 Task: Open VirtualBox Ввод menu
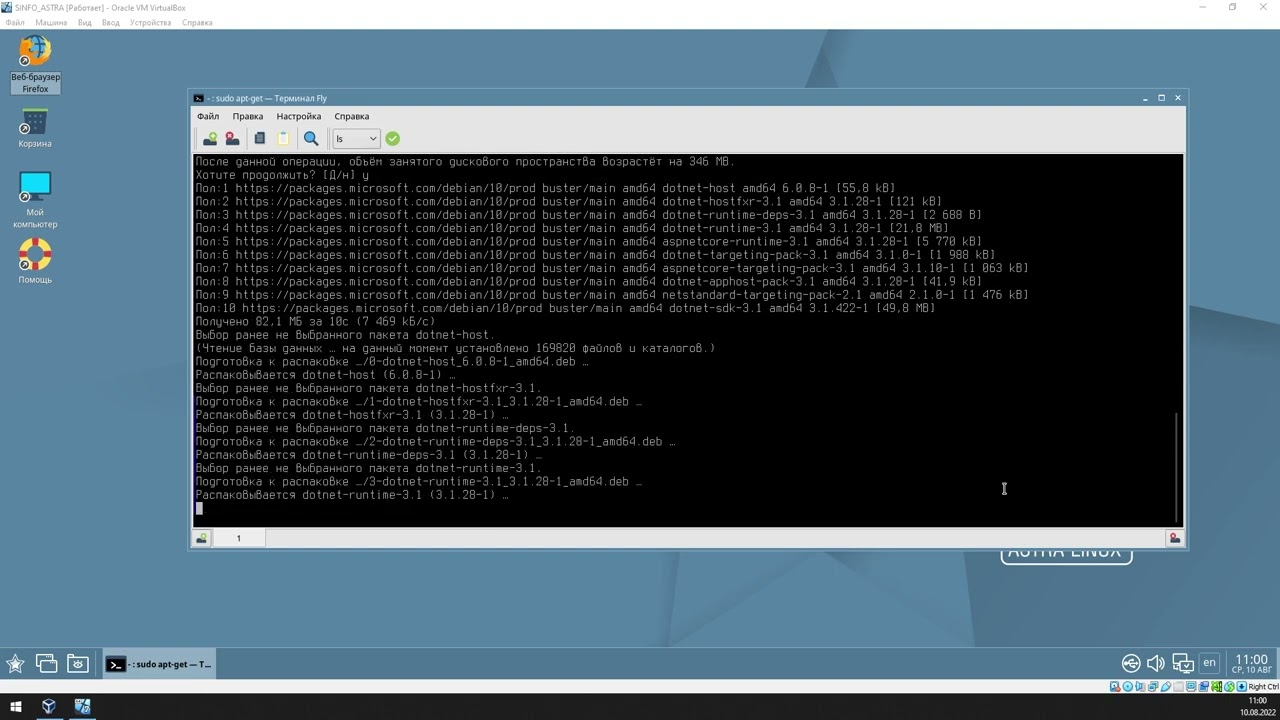tap(111, 22)
